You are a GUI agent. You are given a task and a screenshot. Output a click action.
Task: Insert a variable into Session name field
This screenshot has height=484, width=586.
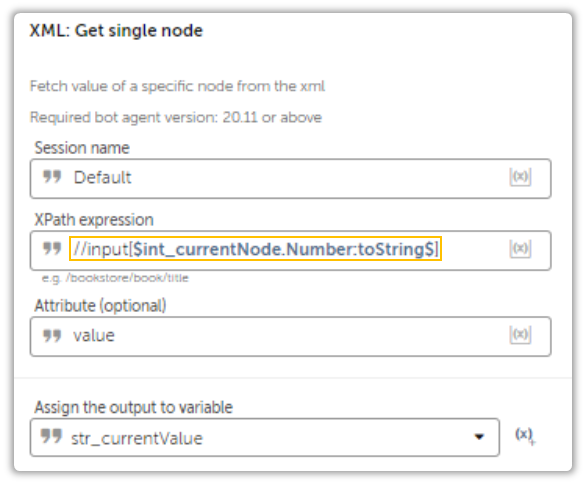pos(520,176)
